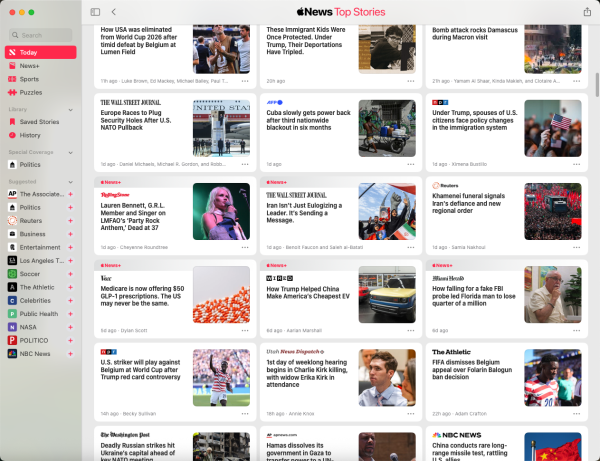Open more options for Europe NATO story
The height and width of the screenshot is (461, 600).
(245, 164)
